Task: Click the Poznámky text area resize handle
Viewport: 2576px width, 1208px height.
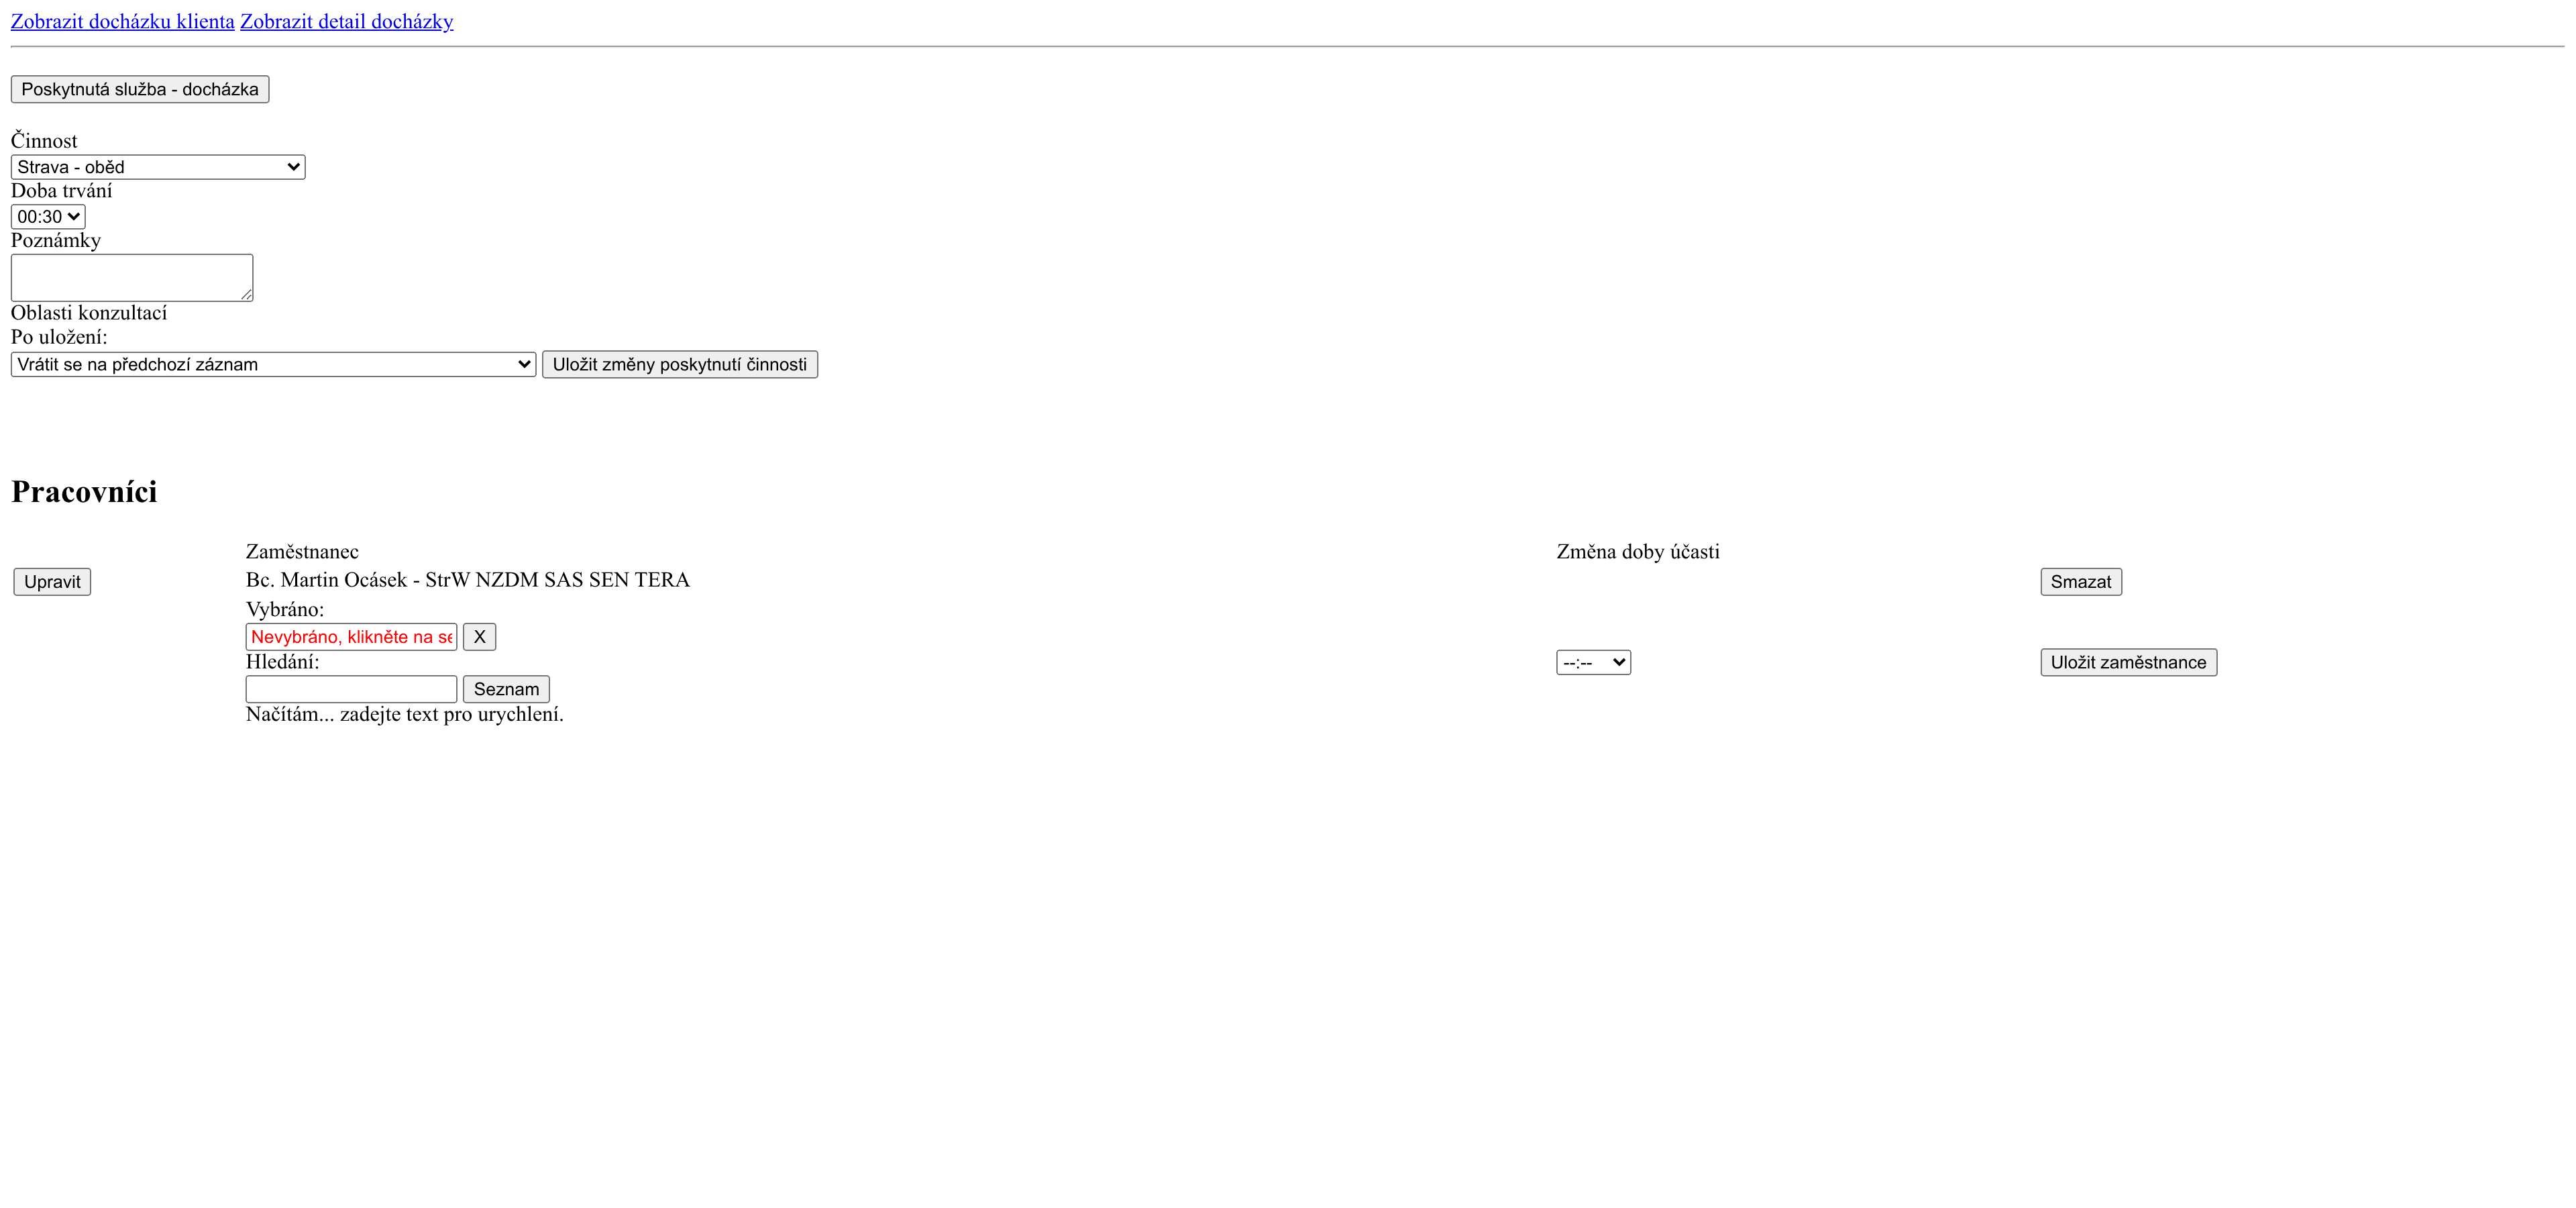Action: point(246,295)
